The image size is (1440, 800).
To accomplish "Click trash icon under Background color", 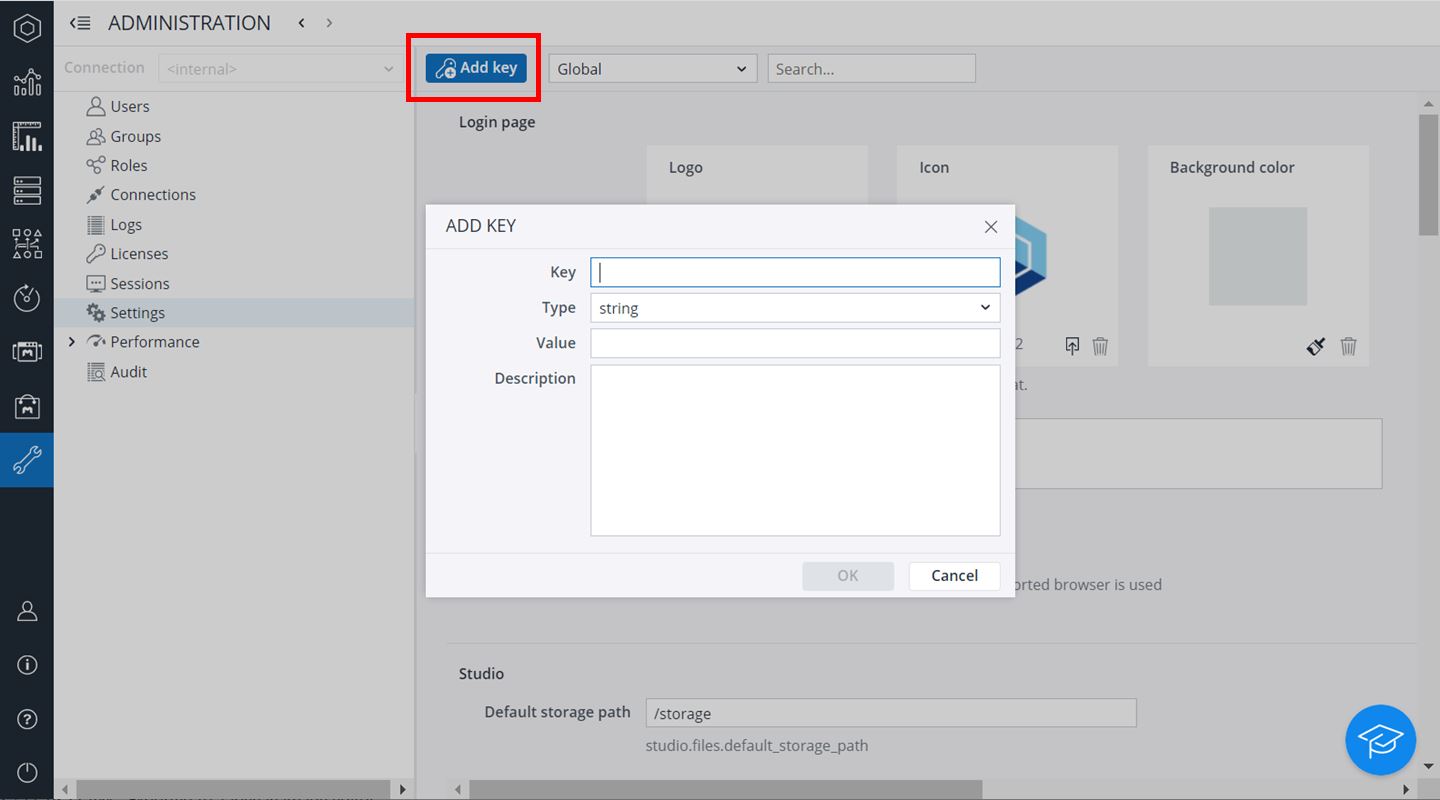I will point(1348,346).
